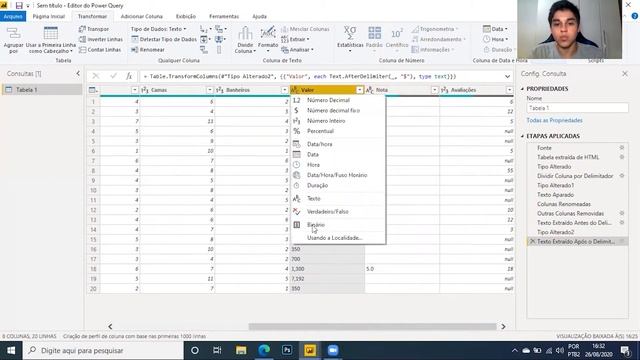This screenshot has width=640, height=360.
Task: Click the horizontal scrollbar thumb
Action: [x=372, y=327]
